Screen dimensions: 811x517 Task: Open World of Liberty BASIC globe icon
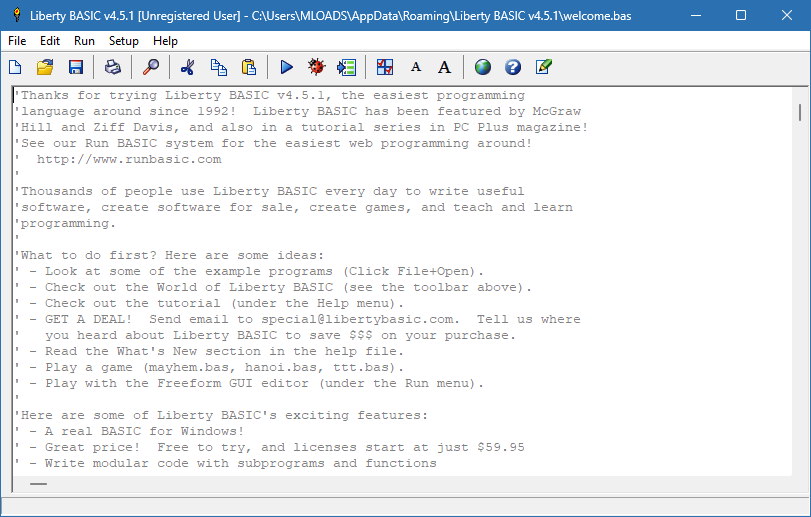pos(483,67)
